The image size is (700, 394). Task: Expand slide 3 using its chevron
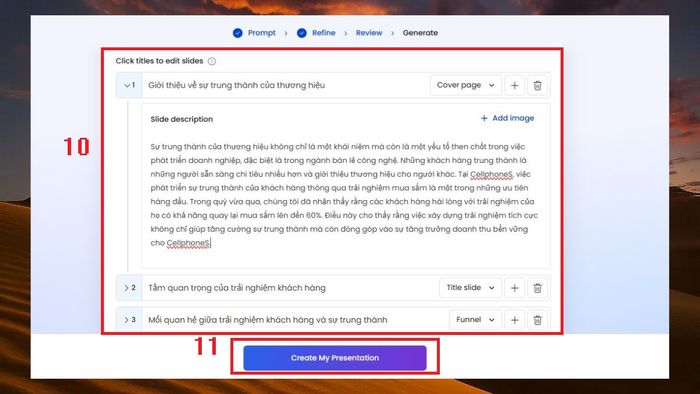pos(126,320)
